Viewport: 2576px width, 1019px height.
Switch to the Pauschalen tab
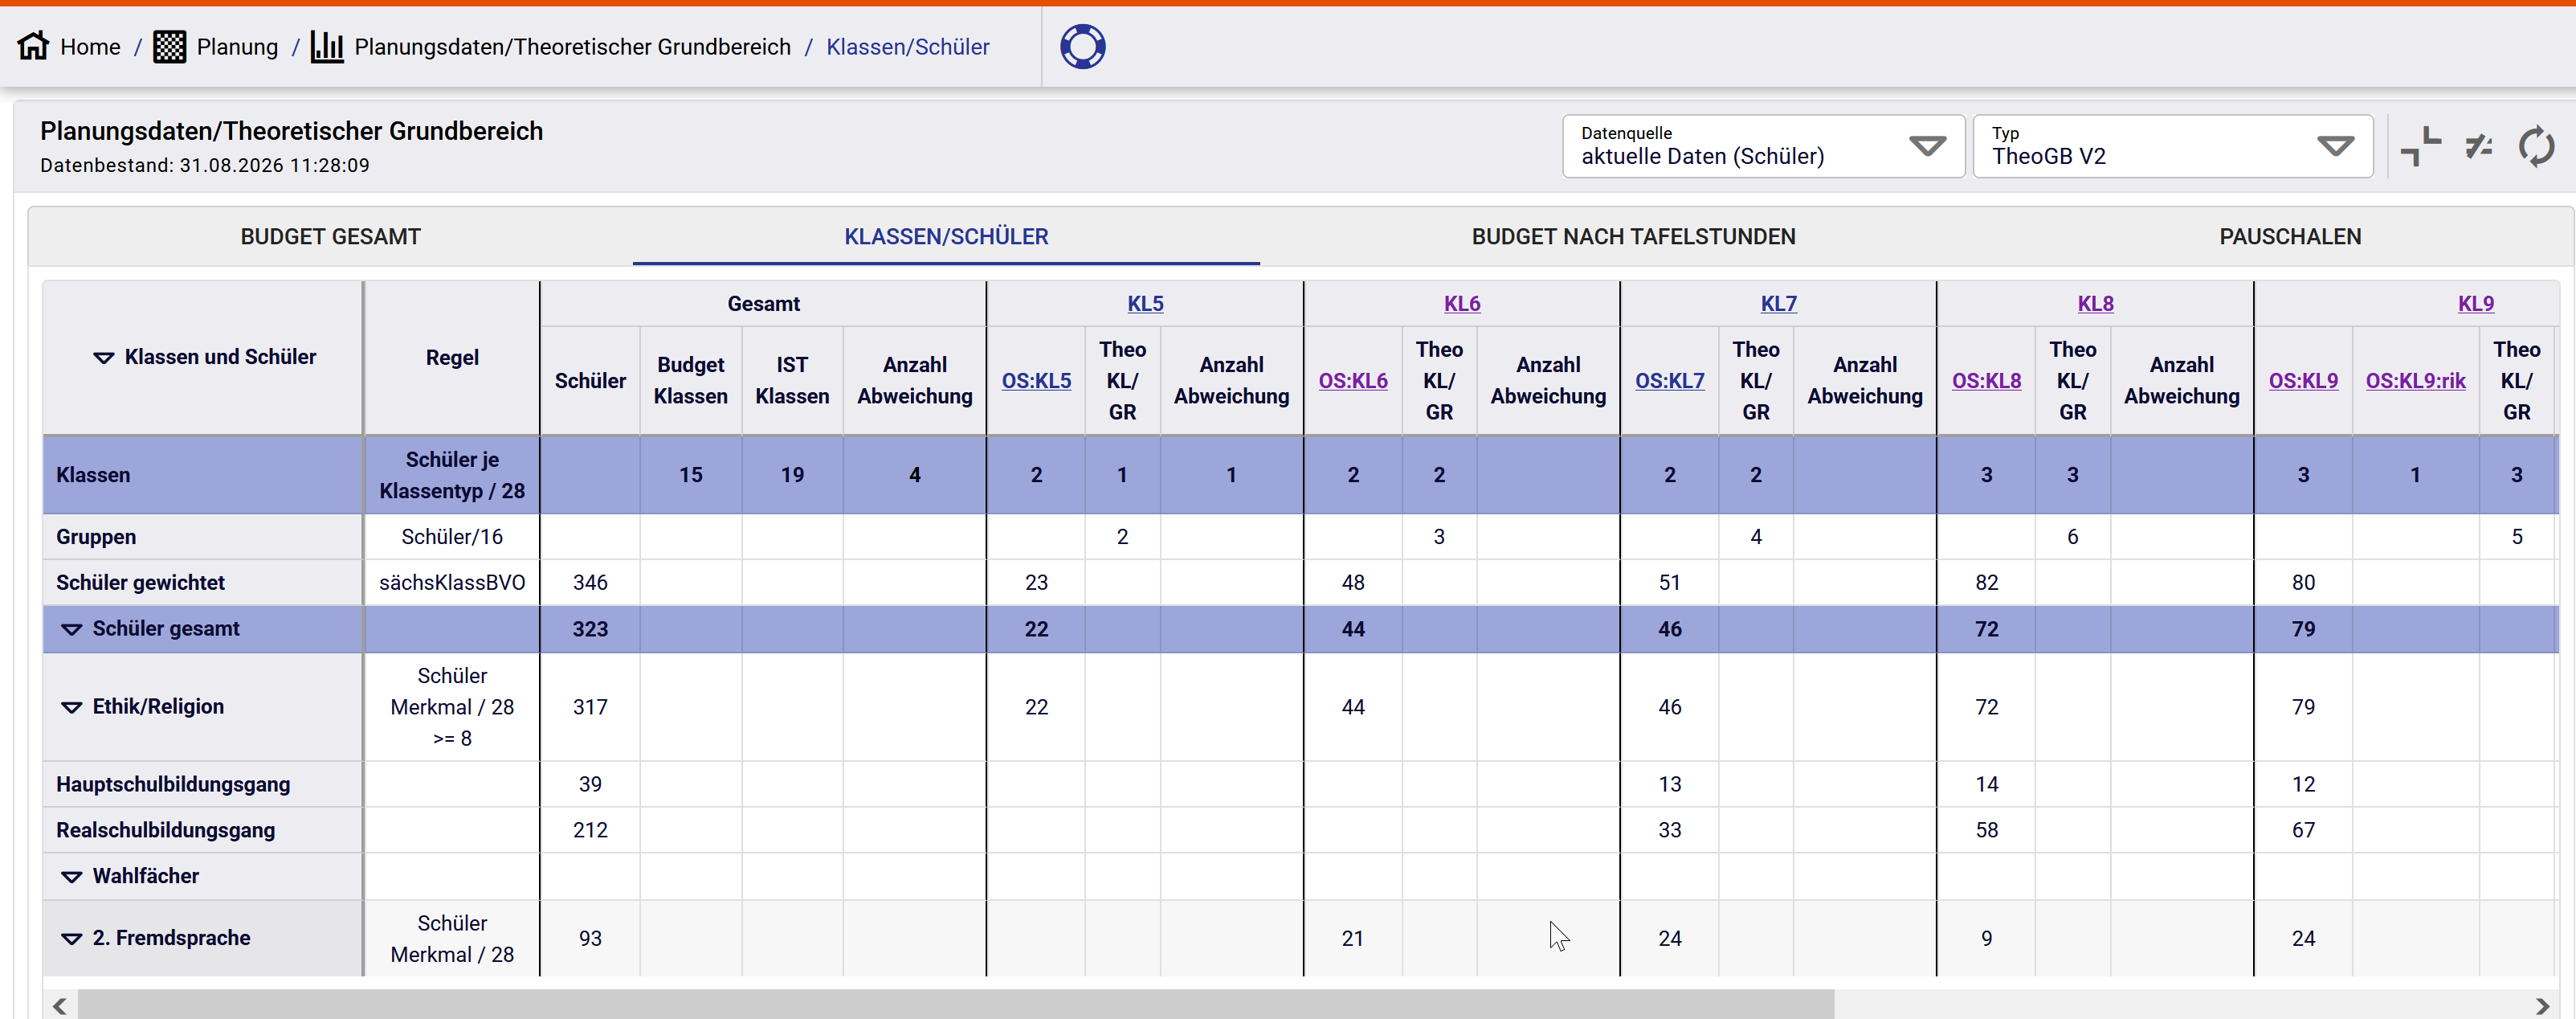(x=2290, y=237)
